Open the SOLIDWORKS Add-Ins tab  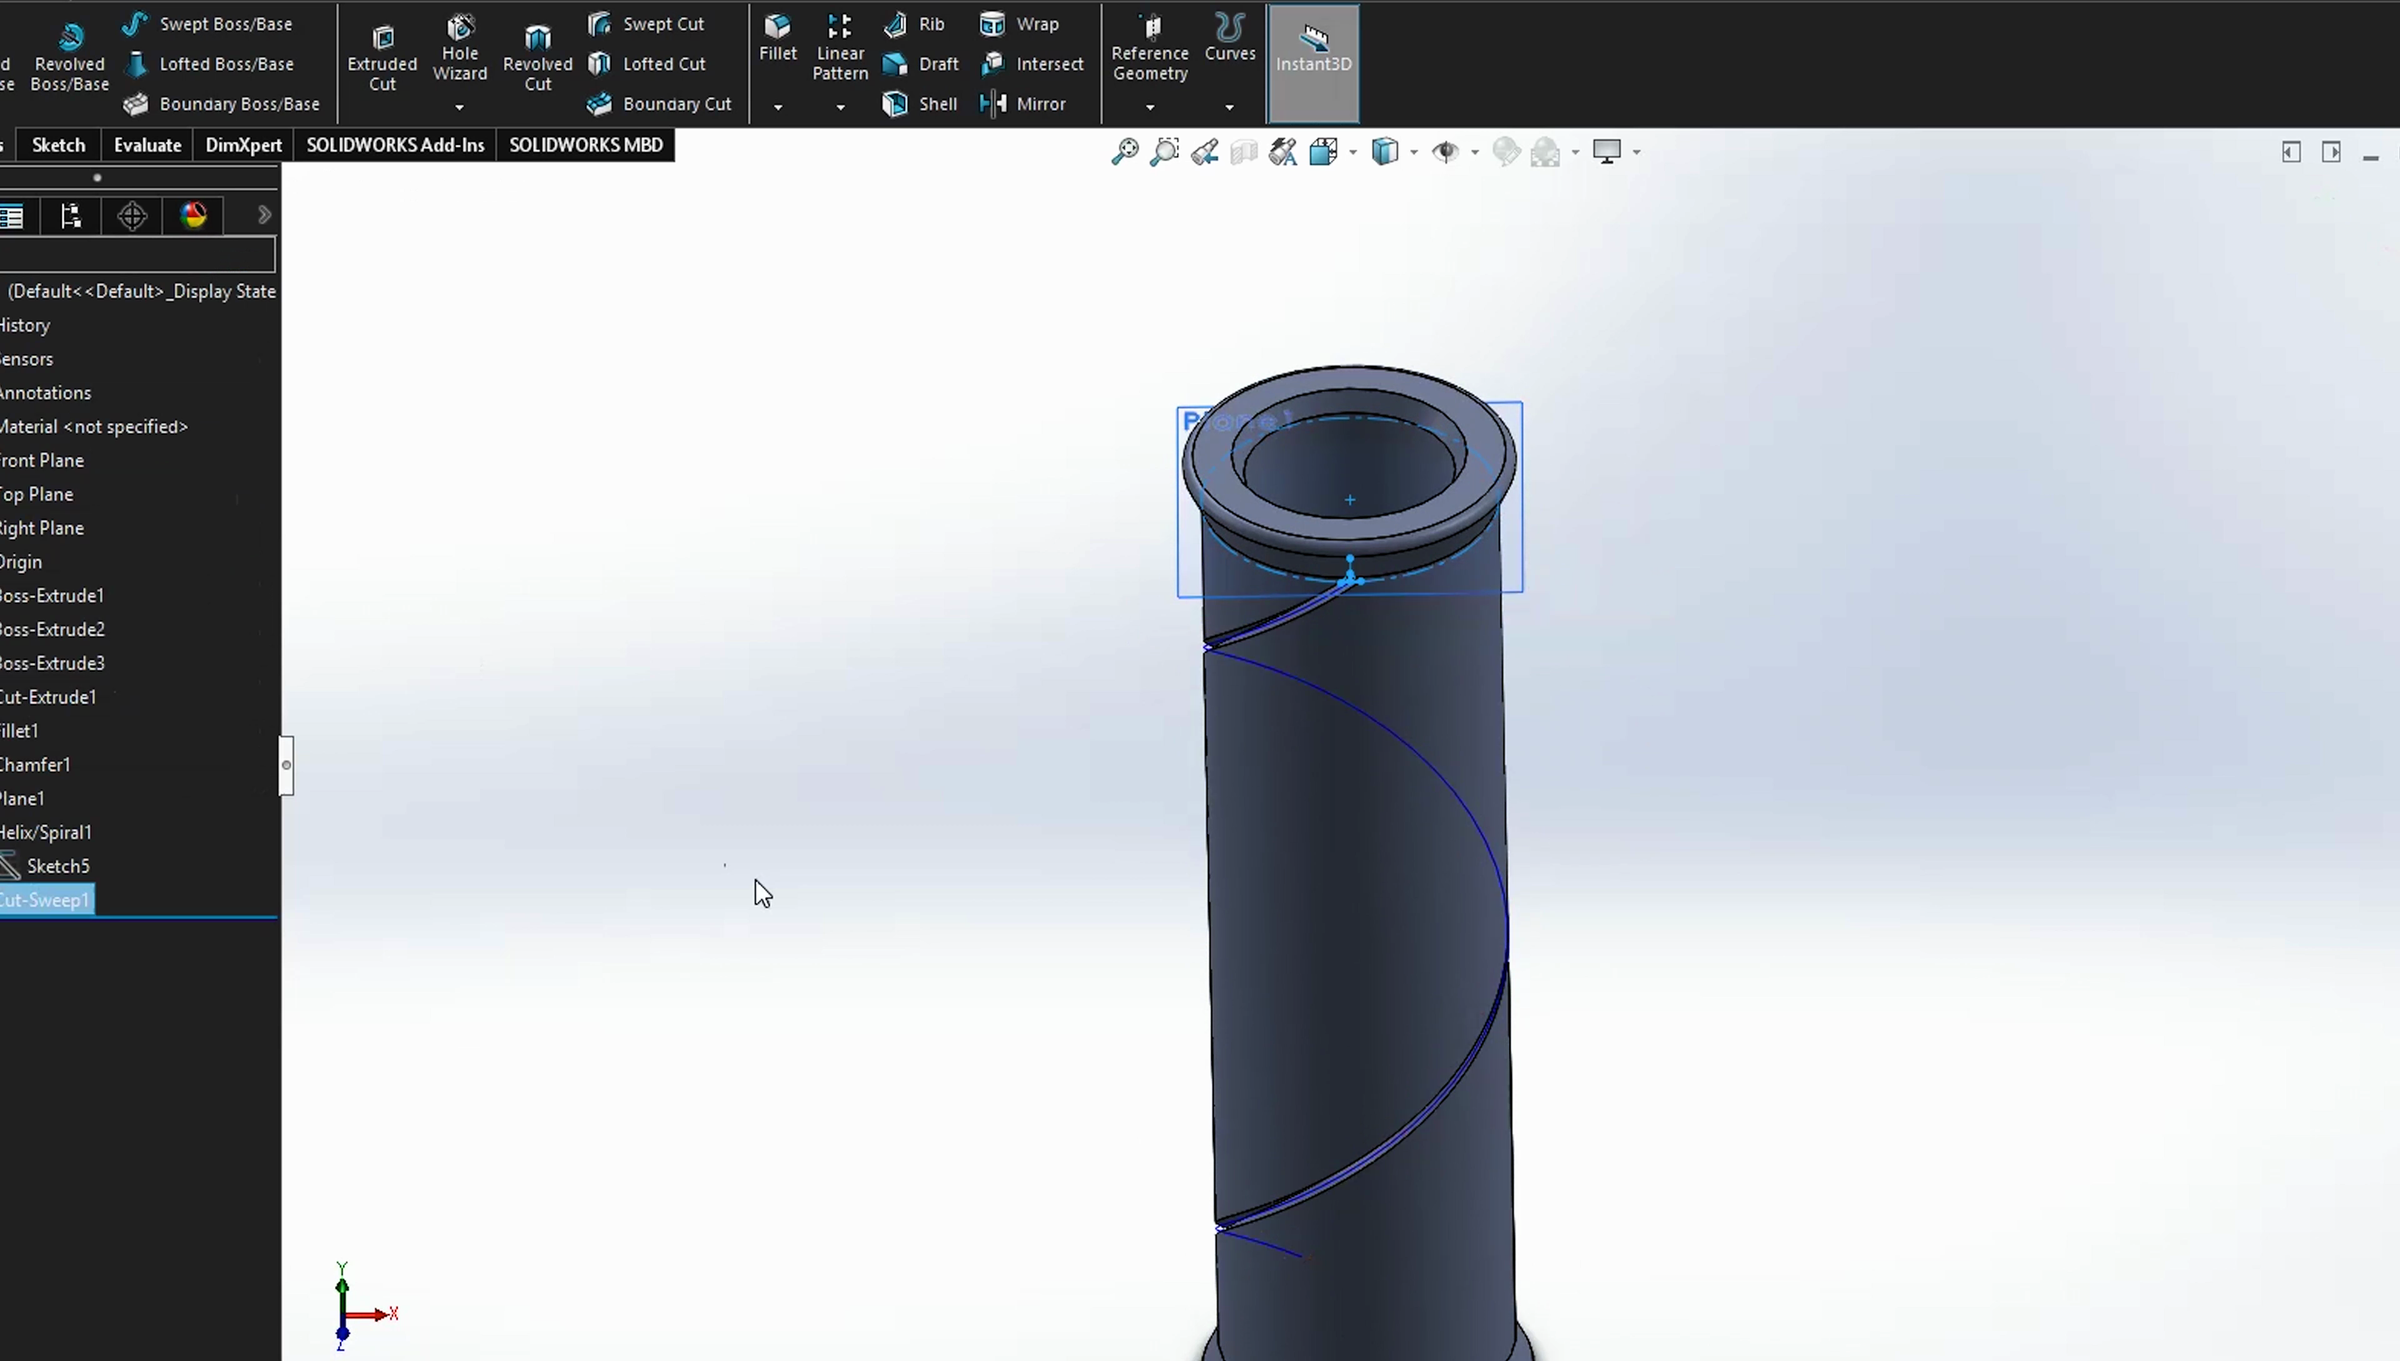394,144
